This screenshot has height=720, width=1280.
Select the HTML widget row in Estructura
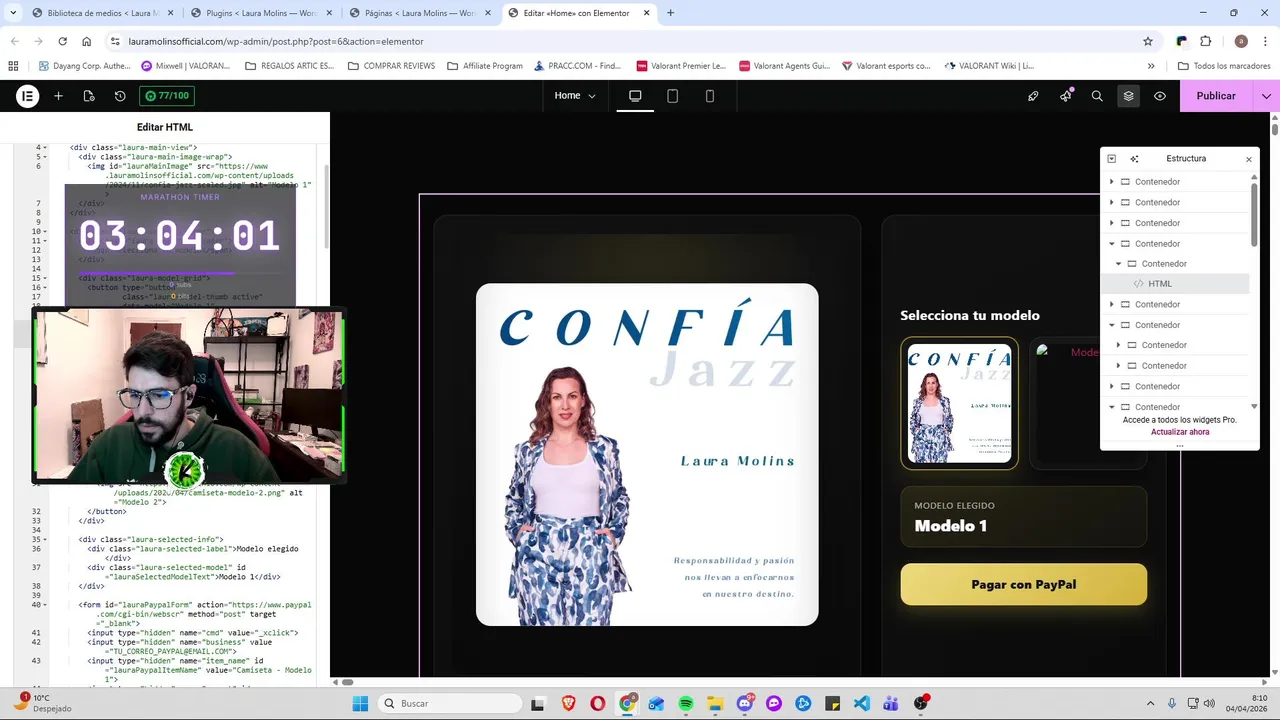pyautogui.click(x=1176, y=284)
